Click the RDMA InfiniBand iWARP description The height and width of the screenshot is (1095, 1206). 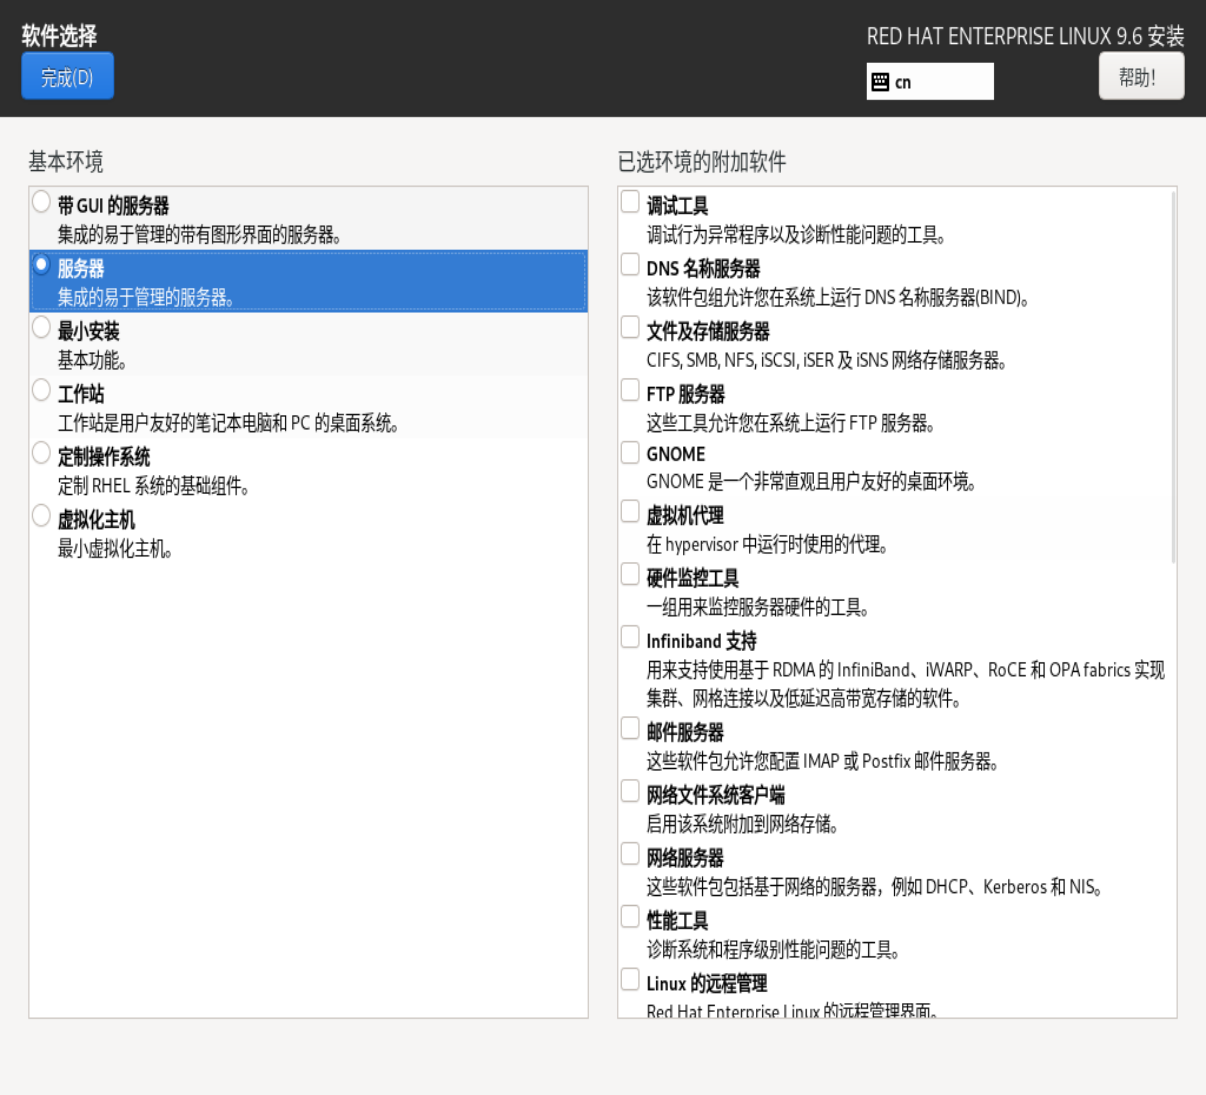click(905, 684)
